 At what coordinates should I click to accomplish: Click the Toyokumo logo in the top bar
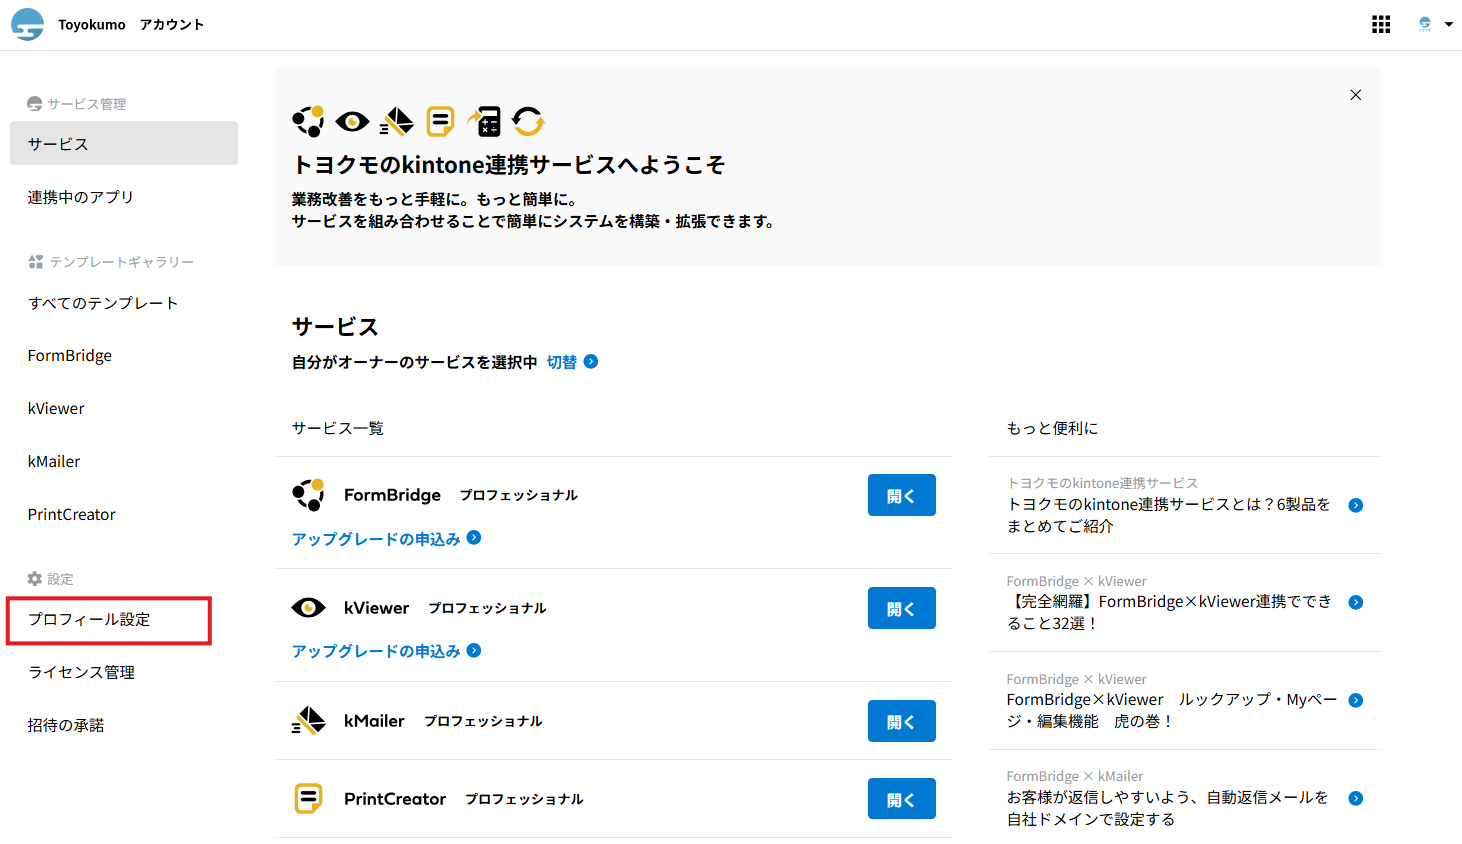coord(27,24)
